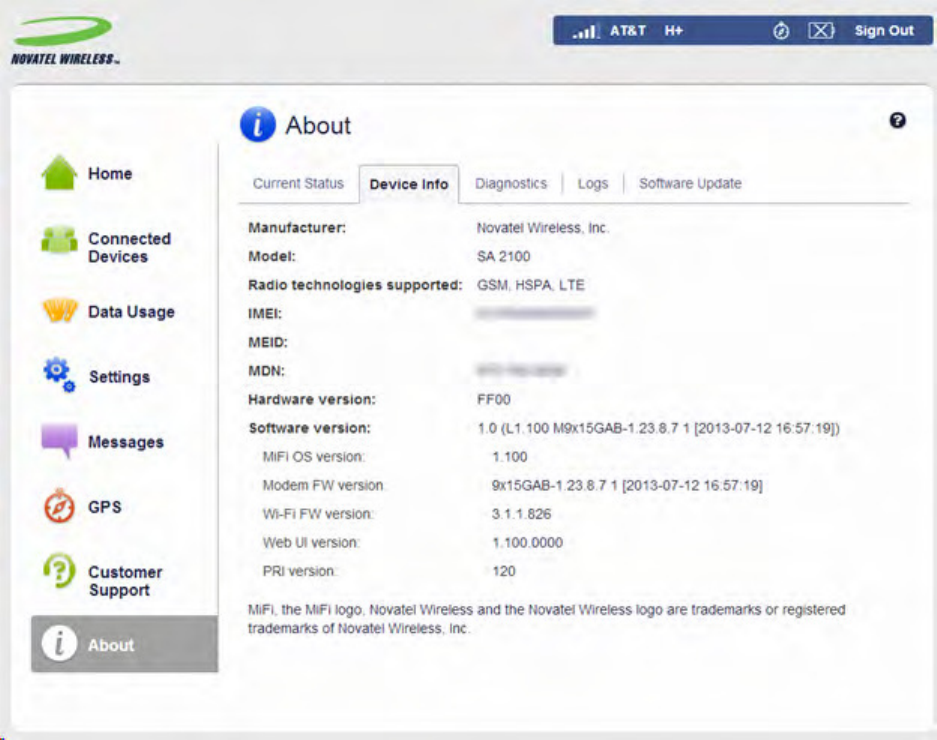The width and height of the screenshot is (937, 740).
Task: Click the full software version string
Action: coord(659,428)
